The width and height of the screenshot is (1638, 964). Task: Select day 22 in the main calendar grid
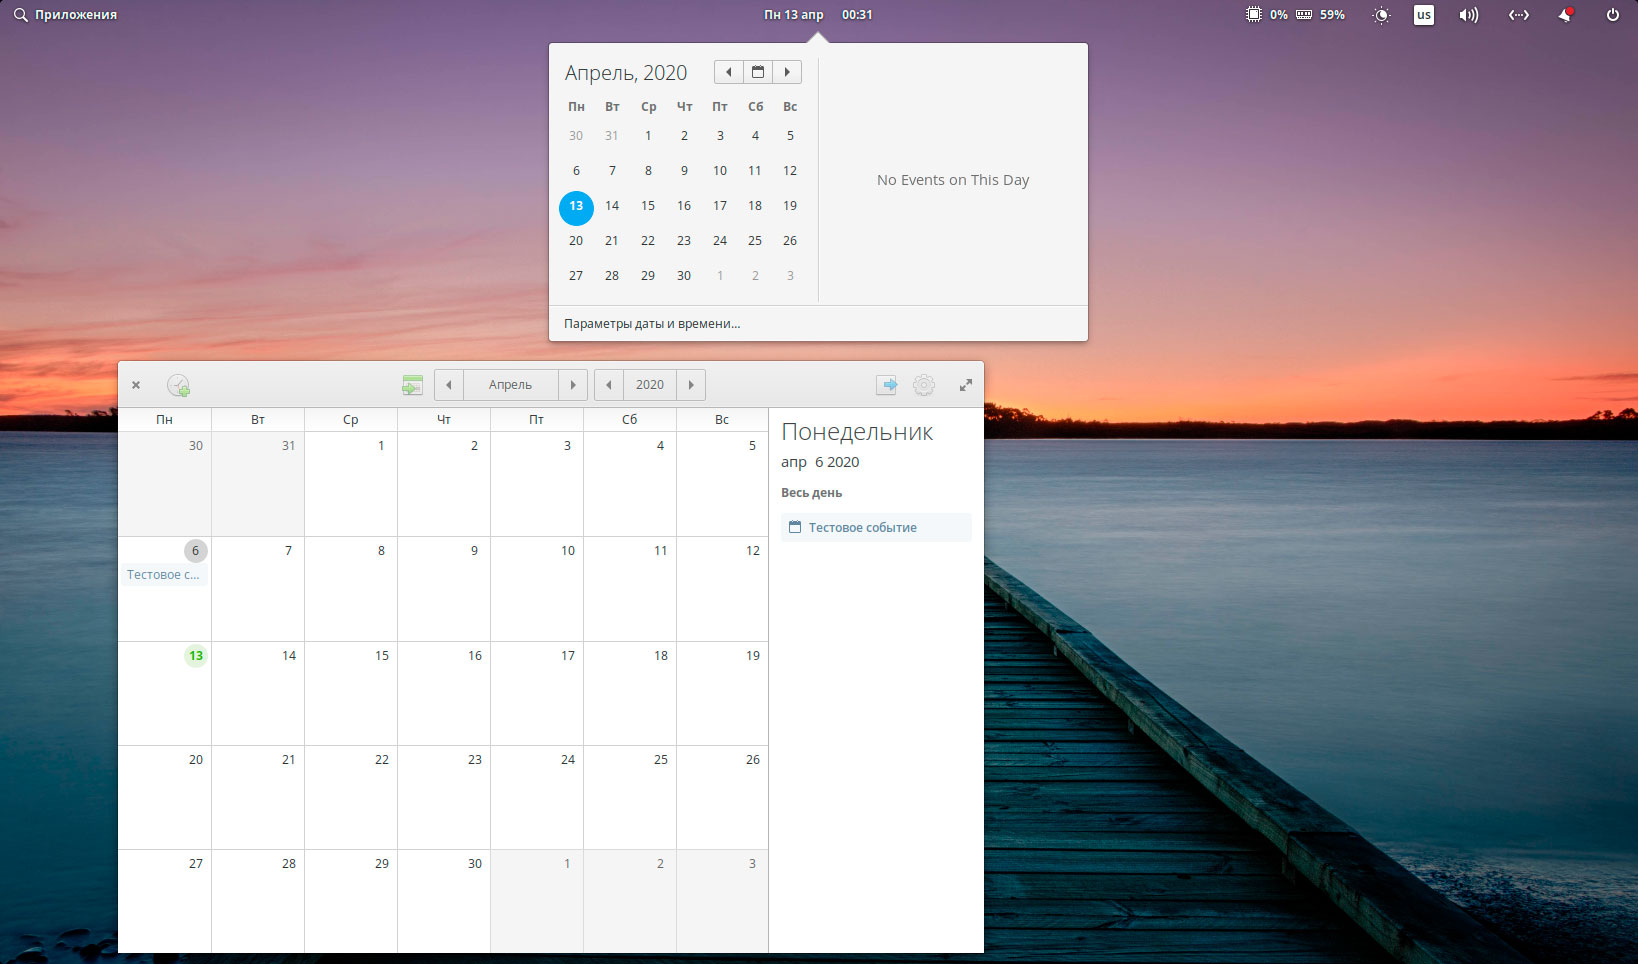point(351,796)
